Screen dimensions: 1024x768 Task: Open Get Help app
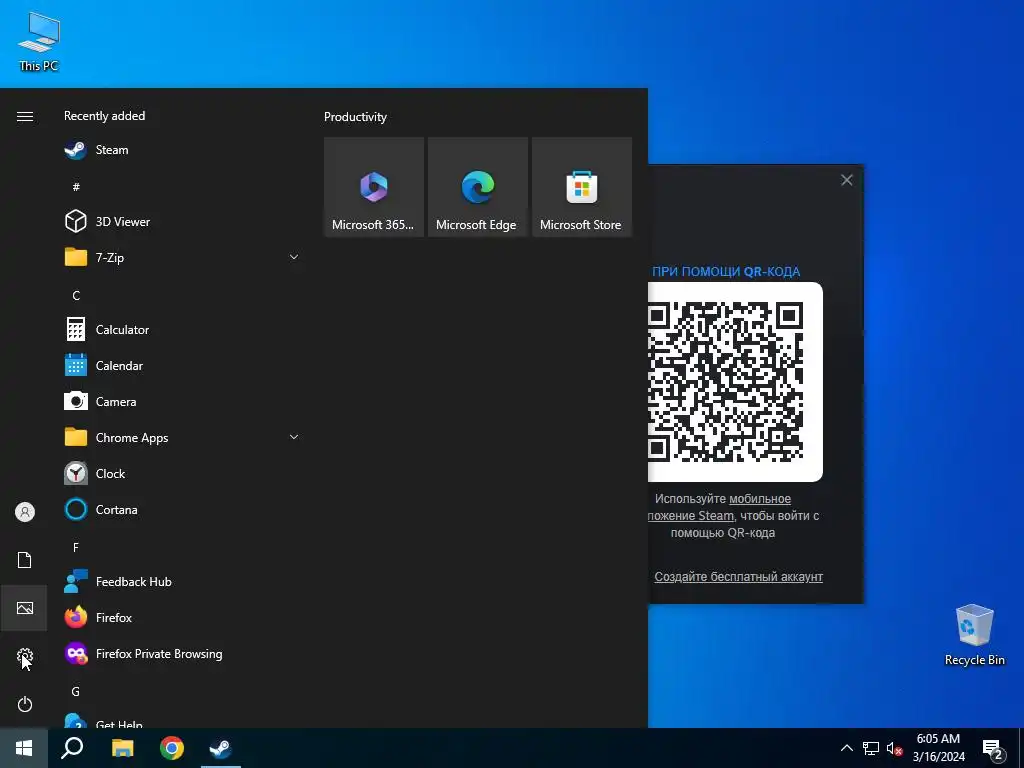pyautogui.click(x=183, y=721)
